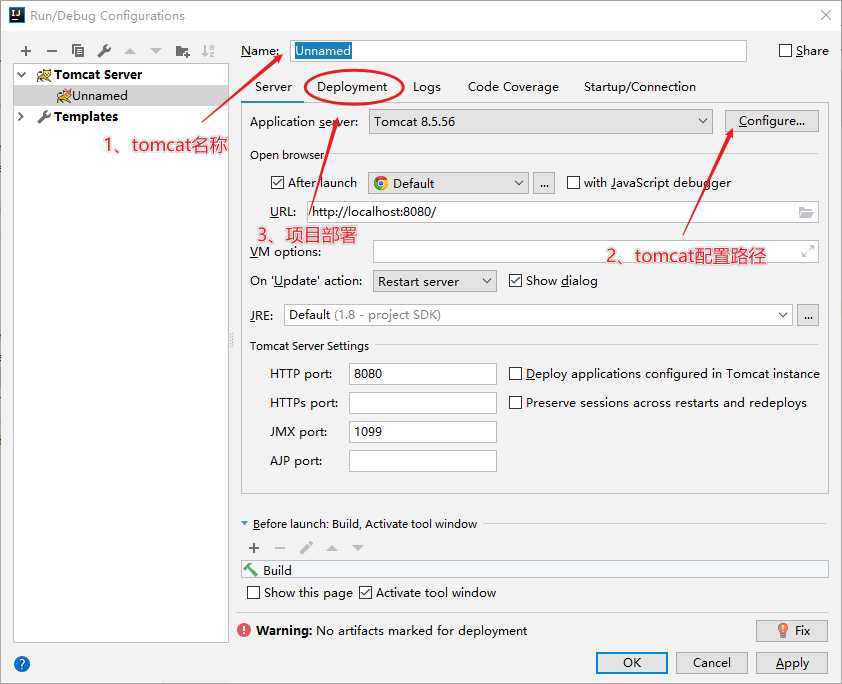842x684 pixels.
Task: Open browser Default dropdown
Action: [448, 183]
